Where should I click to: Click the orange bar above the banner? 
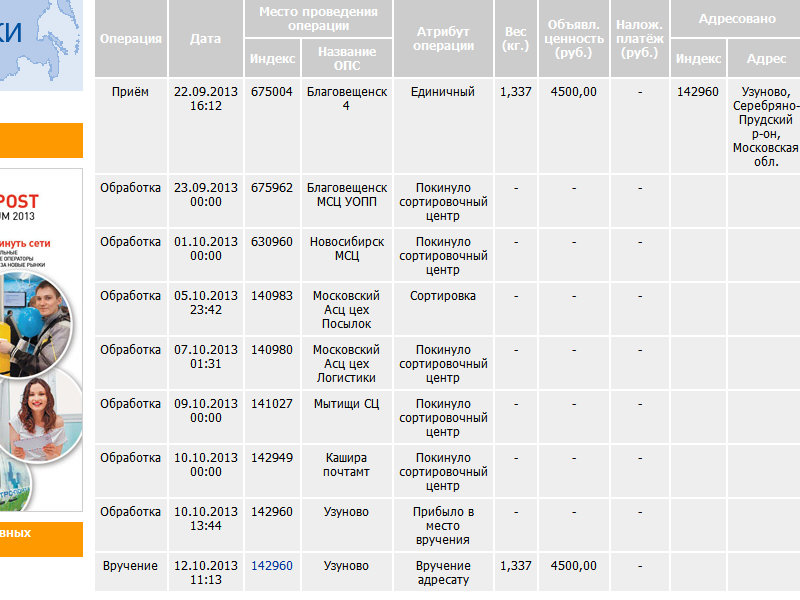pyautogui.click(x=41, y=140)
